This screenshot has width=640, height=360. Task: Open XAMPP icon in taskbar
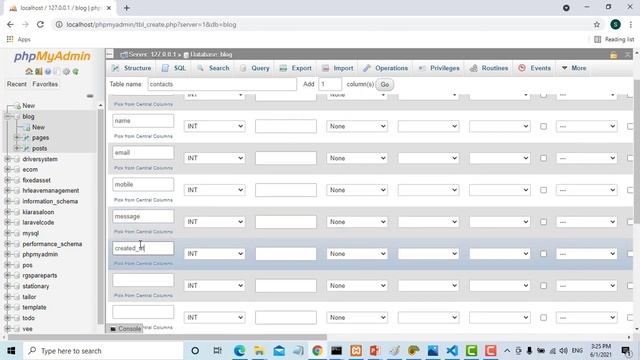coord(356,351)
